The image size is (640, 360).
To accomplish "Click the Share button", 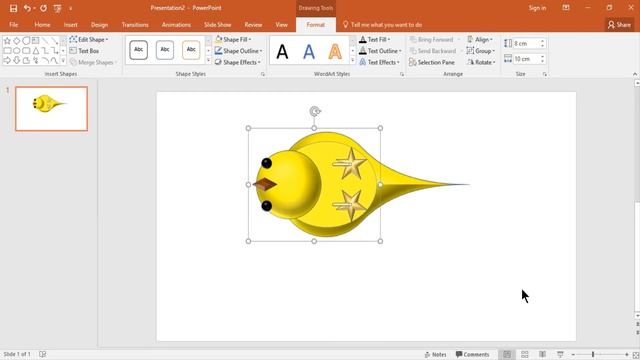I will point(619,25).
